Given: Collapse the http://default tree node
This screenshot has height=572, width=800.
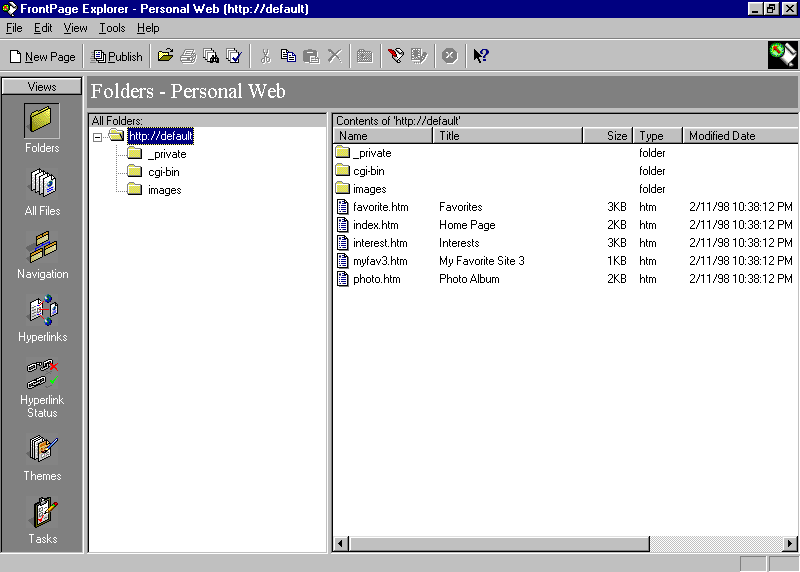Looking at the screenshot, I should click(x=97, y=137).
